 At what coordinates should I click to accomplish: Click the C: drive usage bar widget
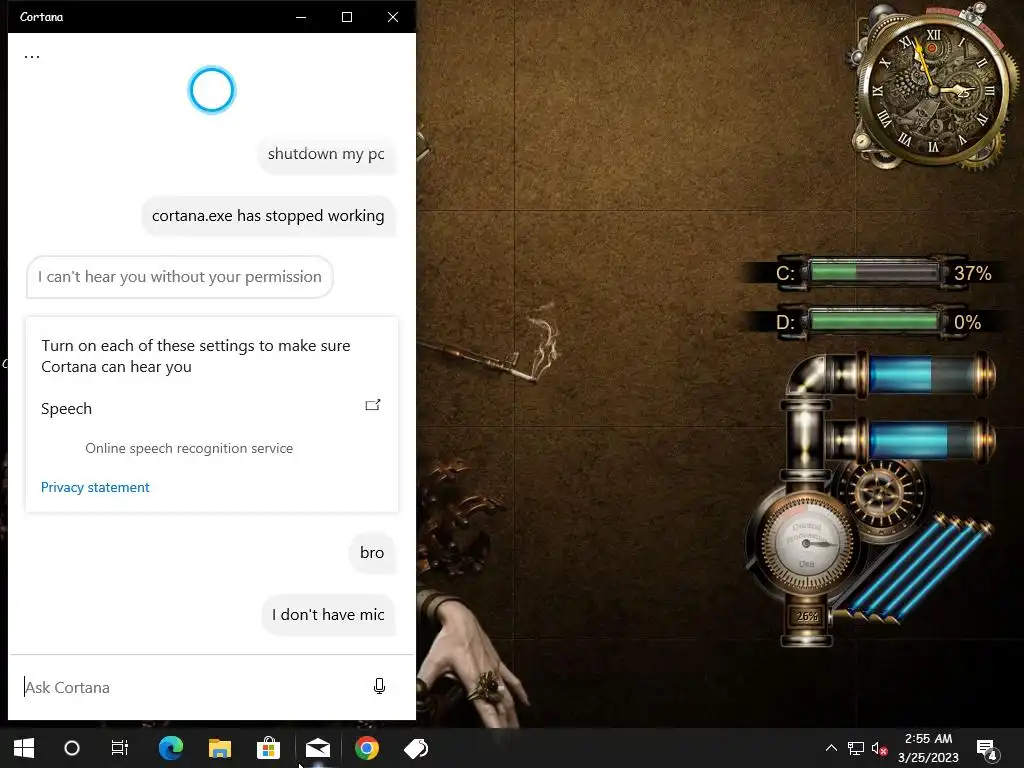[x=874, y=272]
